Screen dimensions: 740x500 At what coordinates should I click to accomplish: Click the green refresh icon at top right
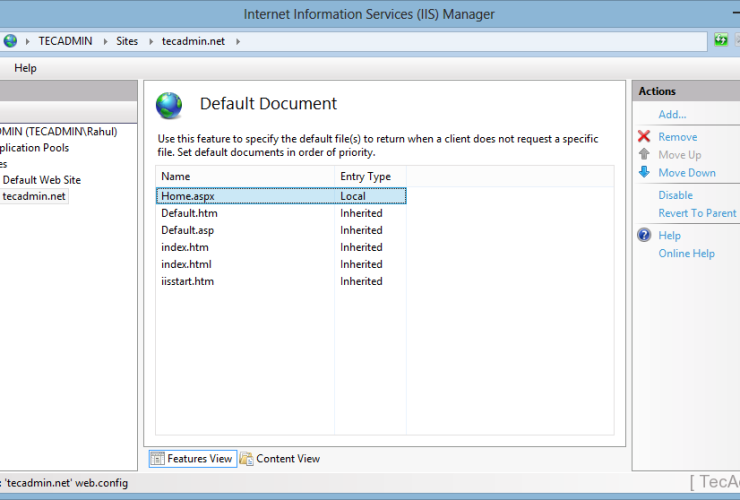click(x=720, y=41)
